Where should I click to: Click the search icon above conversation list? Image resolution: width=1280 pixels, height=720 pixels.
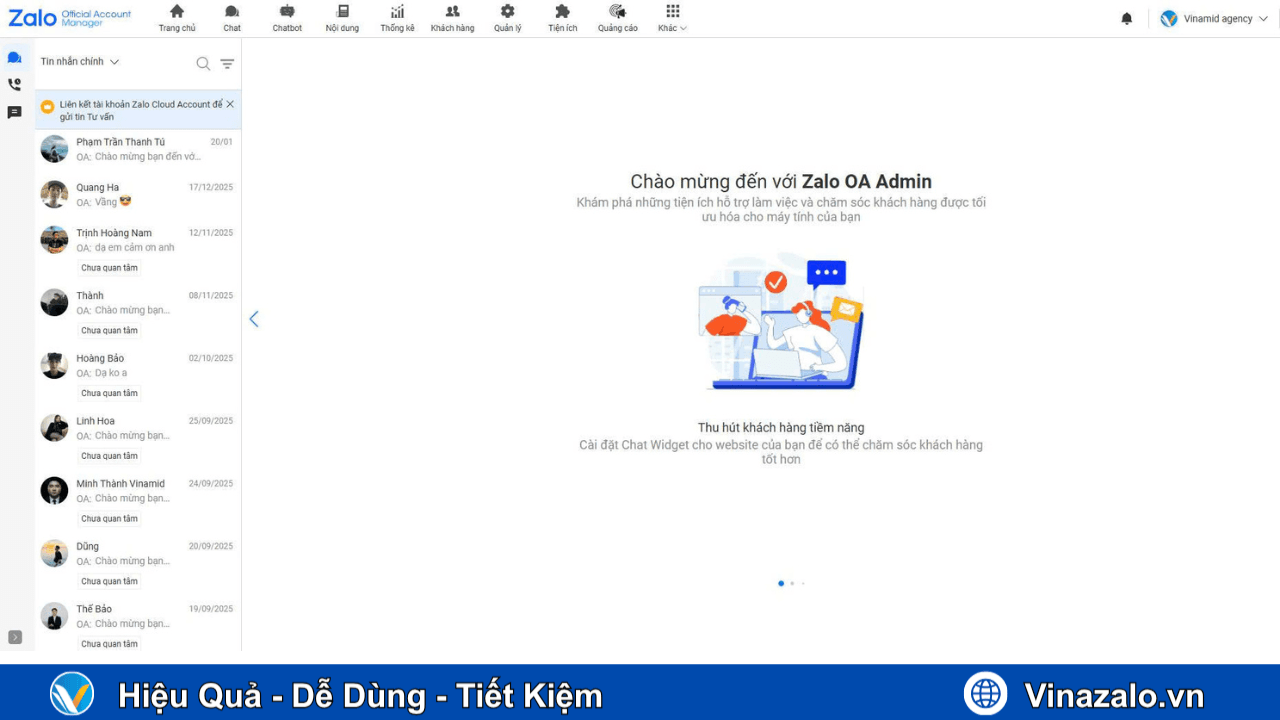(x=203, y=62)
